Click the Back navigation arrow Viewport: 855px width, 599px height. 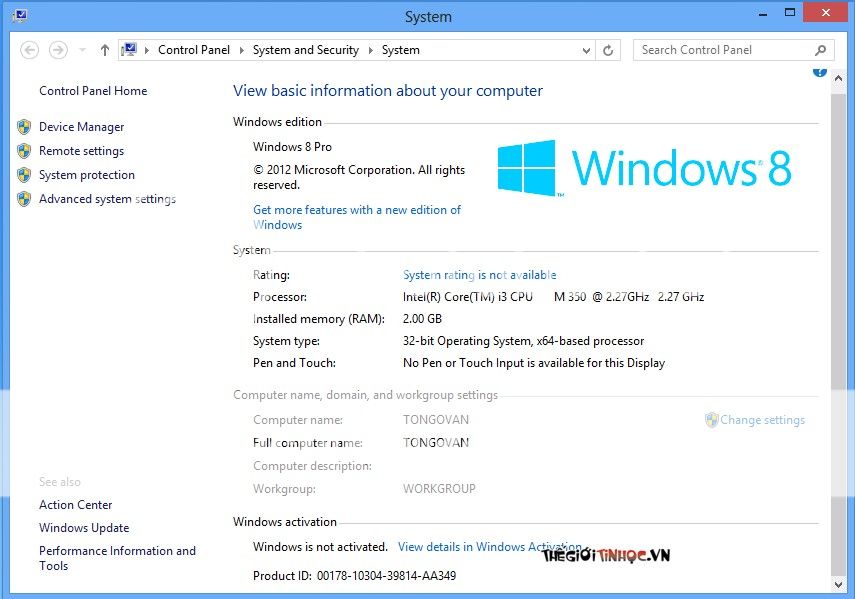point(29,50)
